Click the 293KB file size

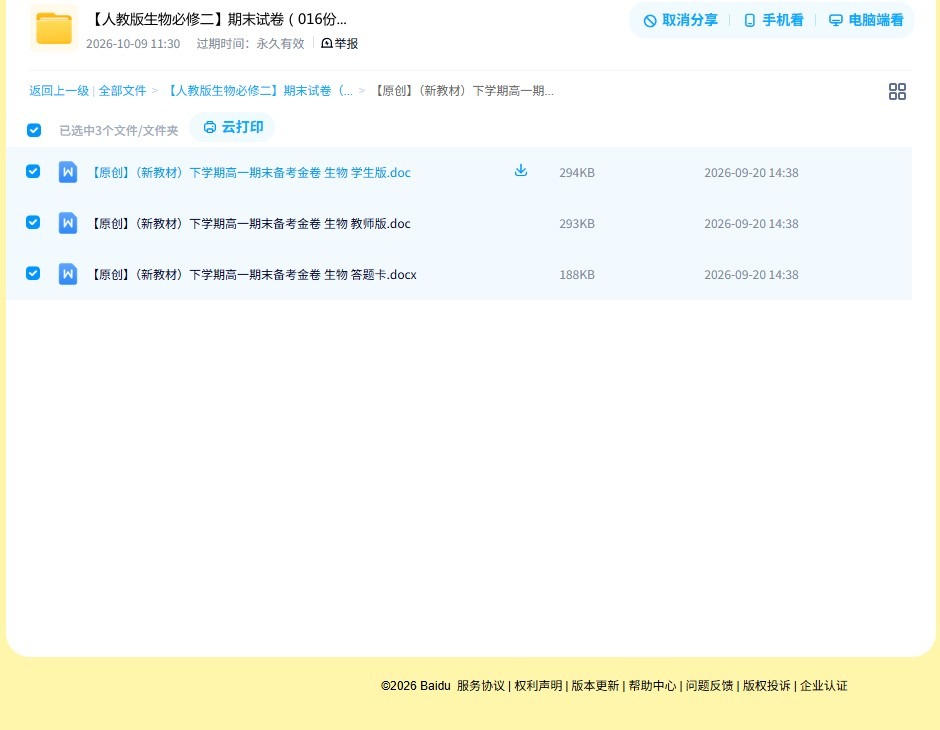coord(577,224)
